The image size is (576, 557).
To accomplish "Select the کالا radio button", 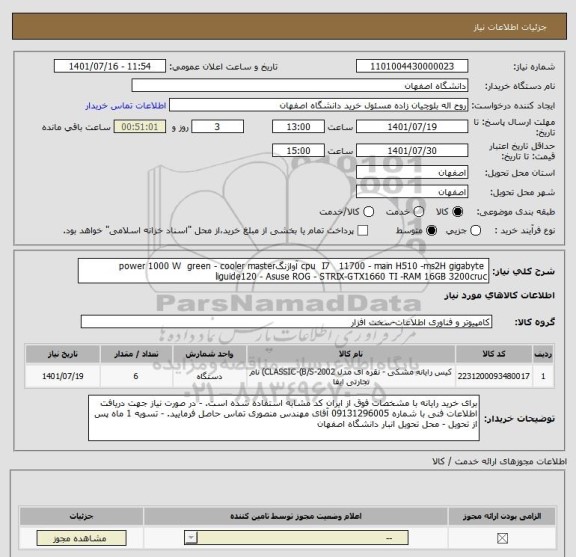I will [458, 212].
